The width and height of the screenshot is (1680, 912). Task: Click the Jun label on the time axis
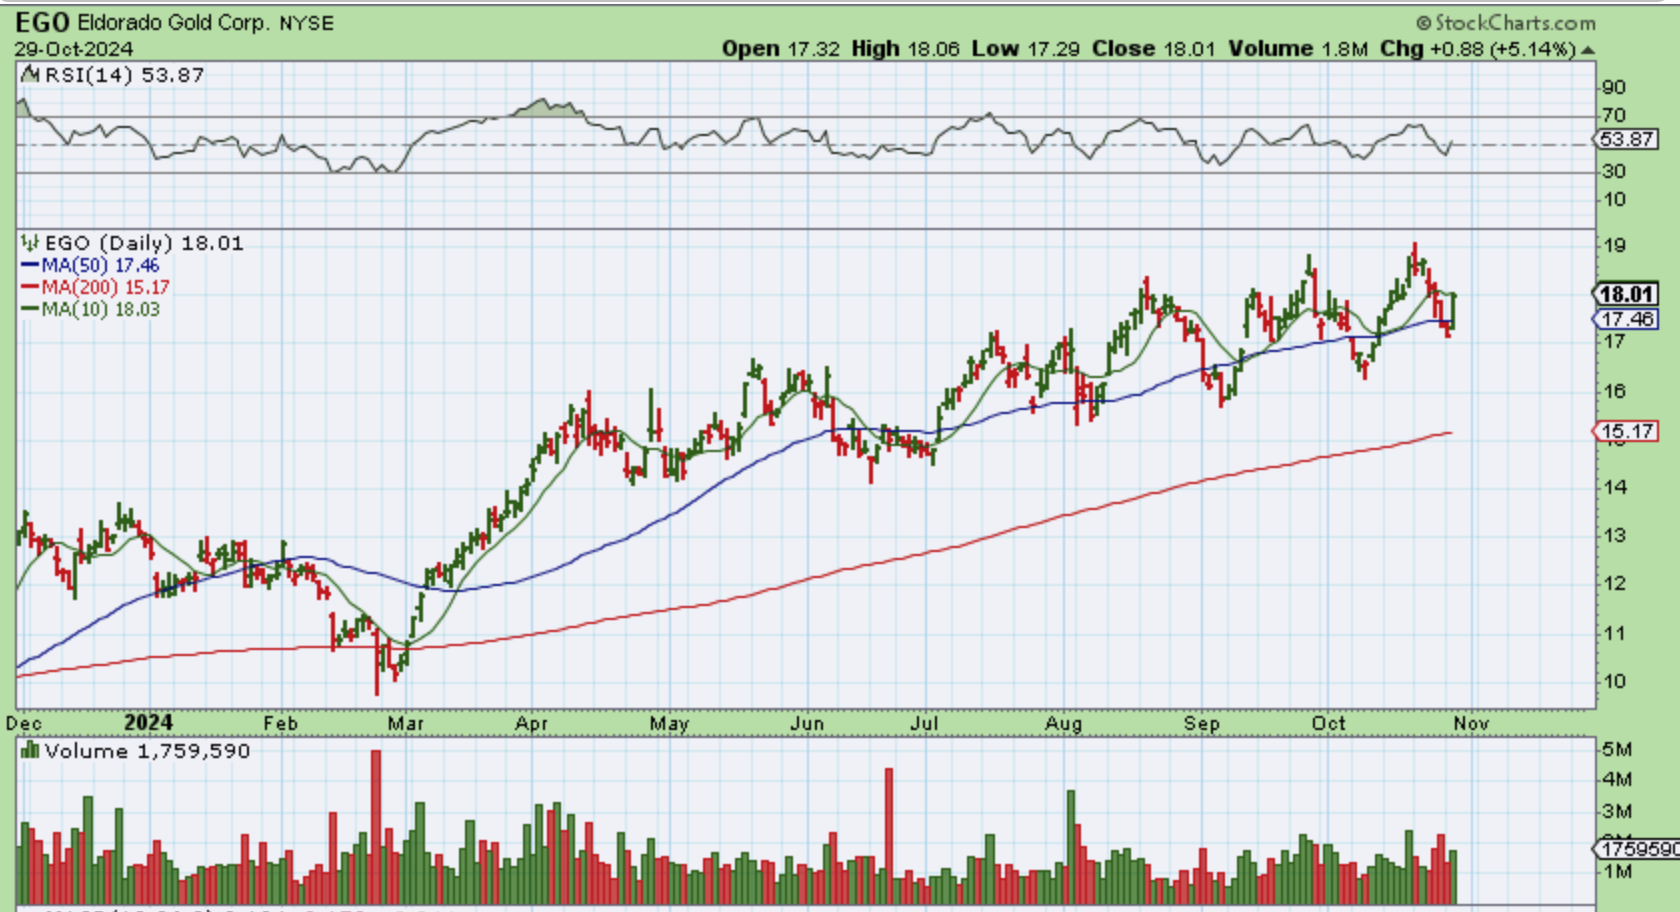point(806,723)
